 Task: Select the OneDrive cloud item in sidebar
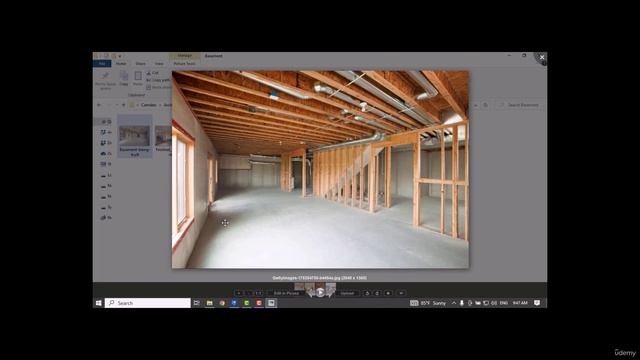pos(105,153)
